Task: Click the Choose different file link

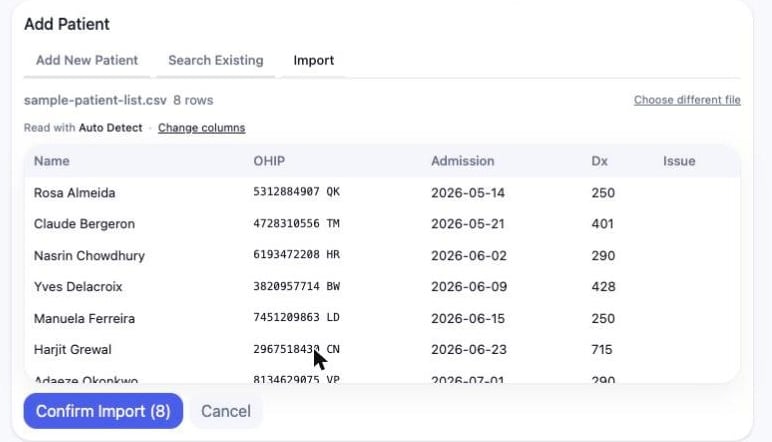Action: [x=687, y=100]
